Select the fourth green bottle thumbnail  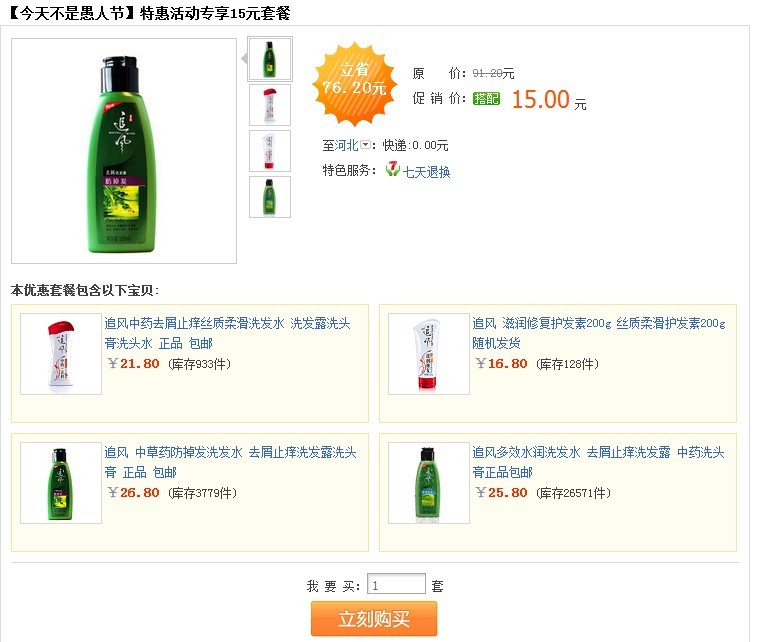click(270, 197)
